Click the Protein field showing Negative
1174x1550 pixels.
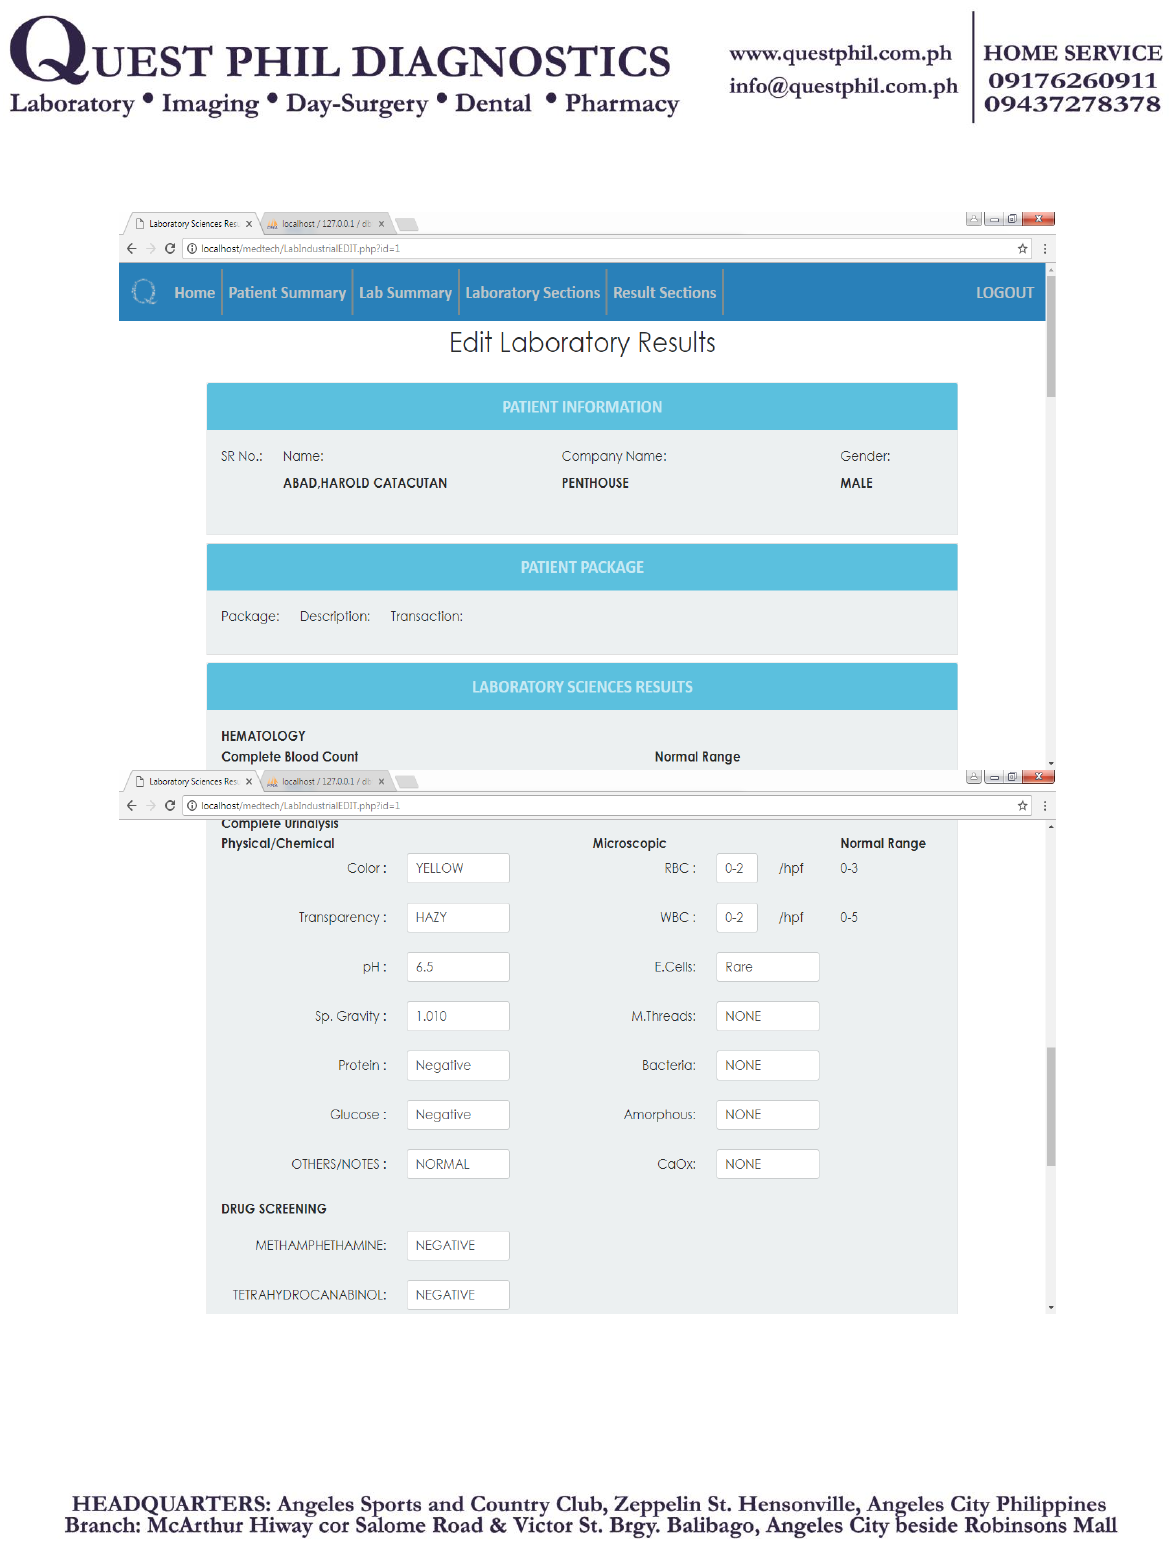[458, 1065]
